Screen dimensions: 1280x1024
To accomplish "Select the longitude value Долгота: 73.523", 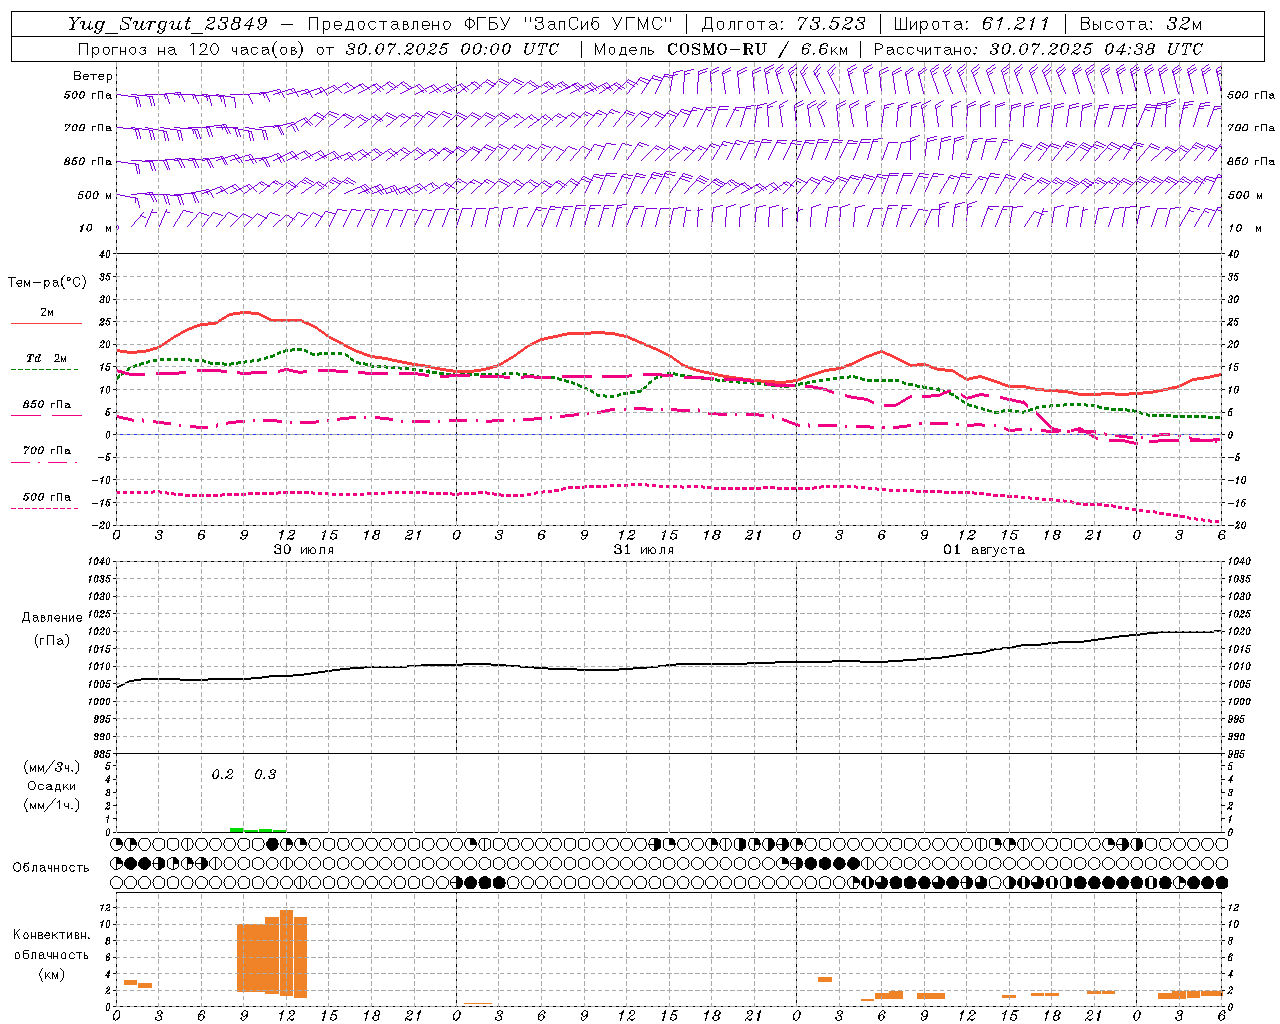I will click(783, 24).
